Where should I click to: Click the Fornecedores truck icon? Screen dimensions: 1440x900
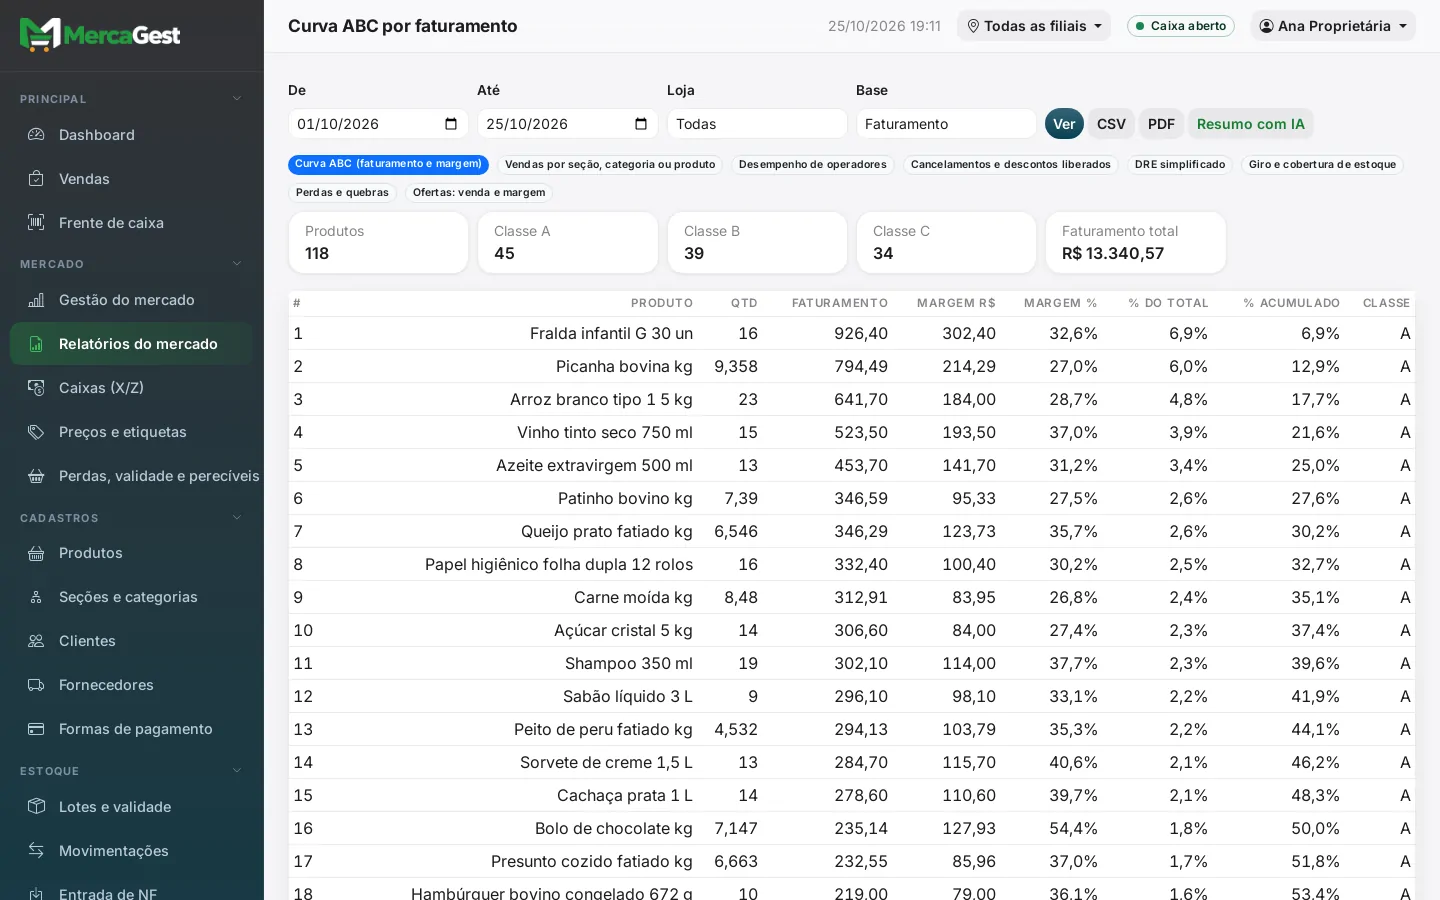[36, 685]
